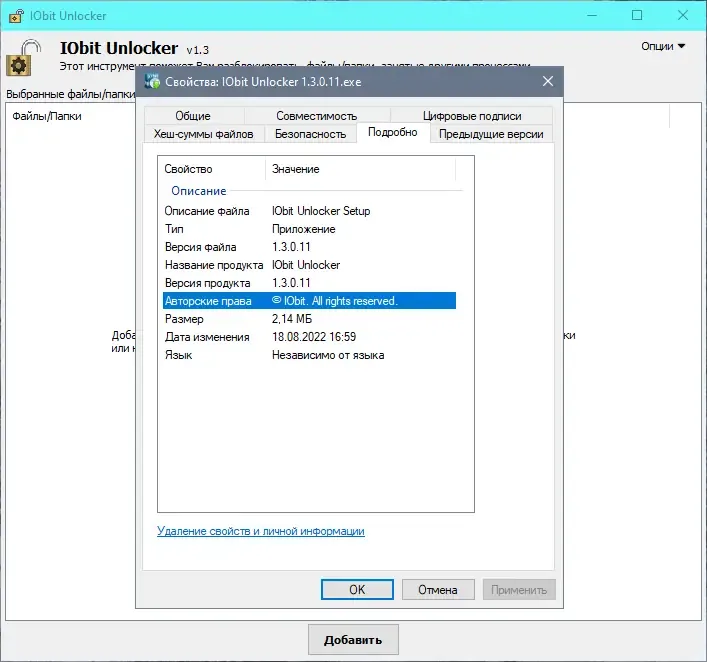Maximize the IObit Unlocker window
The image size is (707, 662).
pos(637,15)
